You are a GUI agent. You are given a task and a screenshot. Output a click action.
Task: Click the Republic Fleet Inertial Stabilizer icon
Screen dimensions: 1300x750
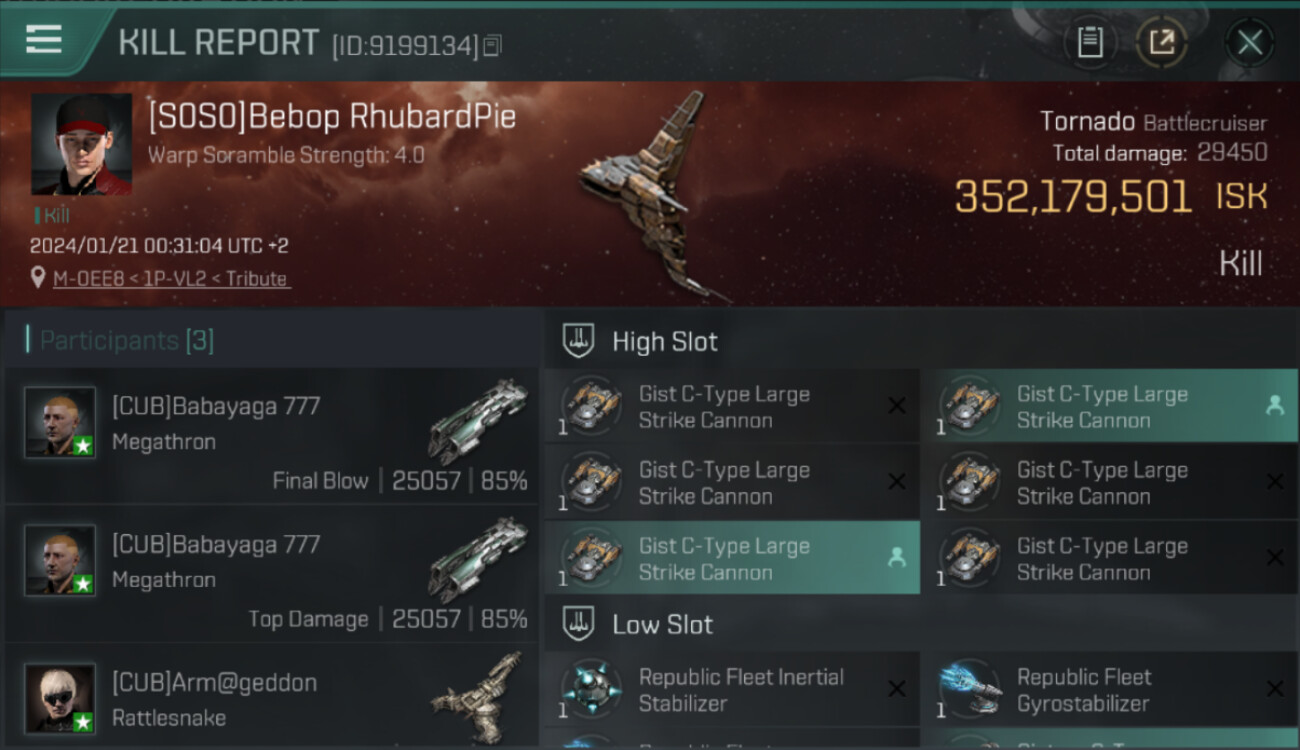[x=591, y=689]
